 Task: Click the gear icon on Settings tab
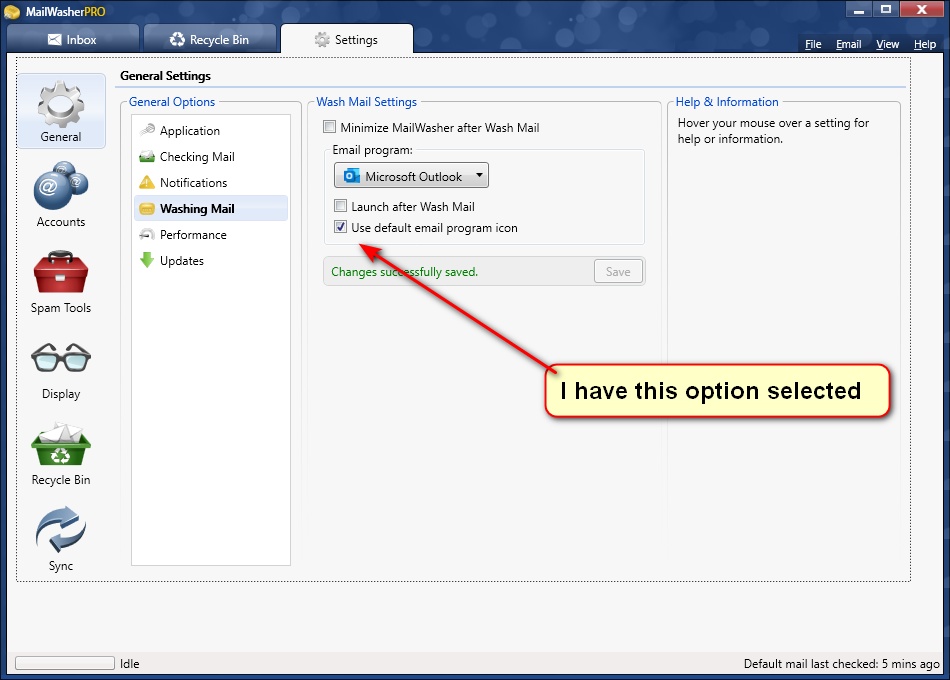[x=322, y=39]
